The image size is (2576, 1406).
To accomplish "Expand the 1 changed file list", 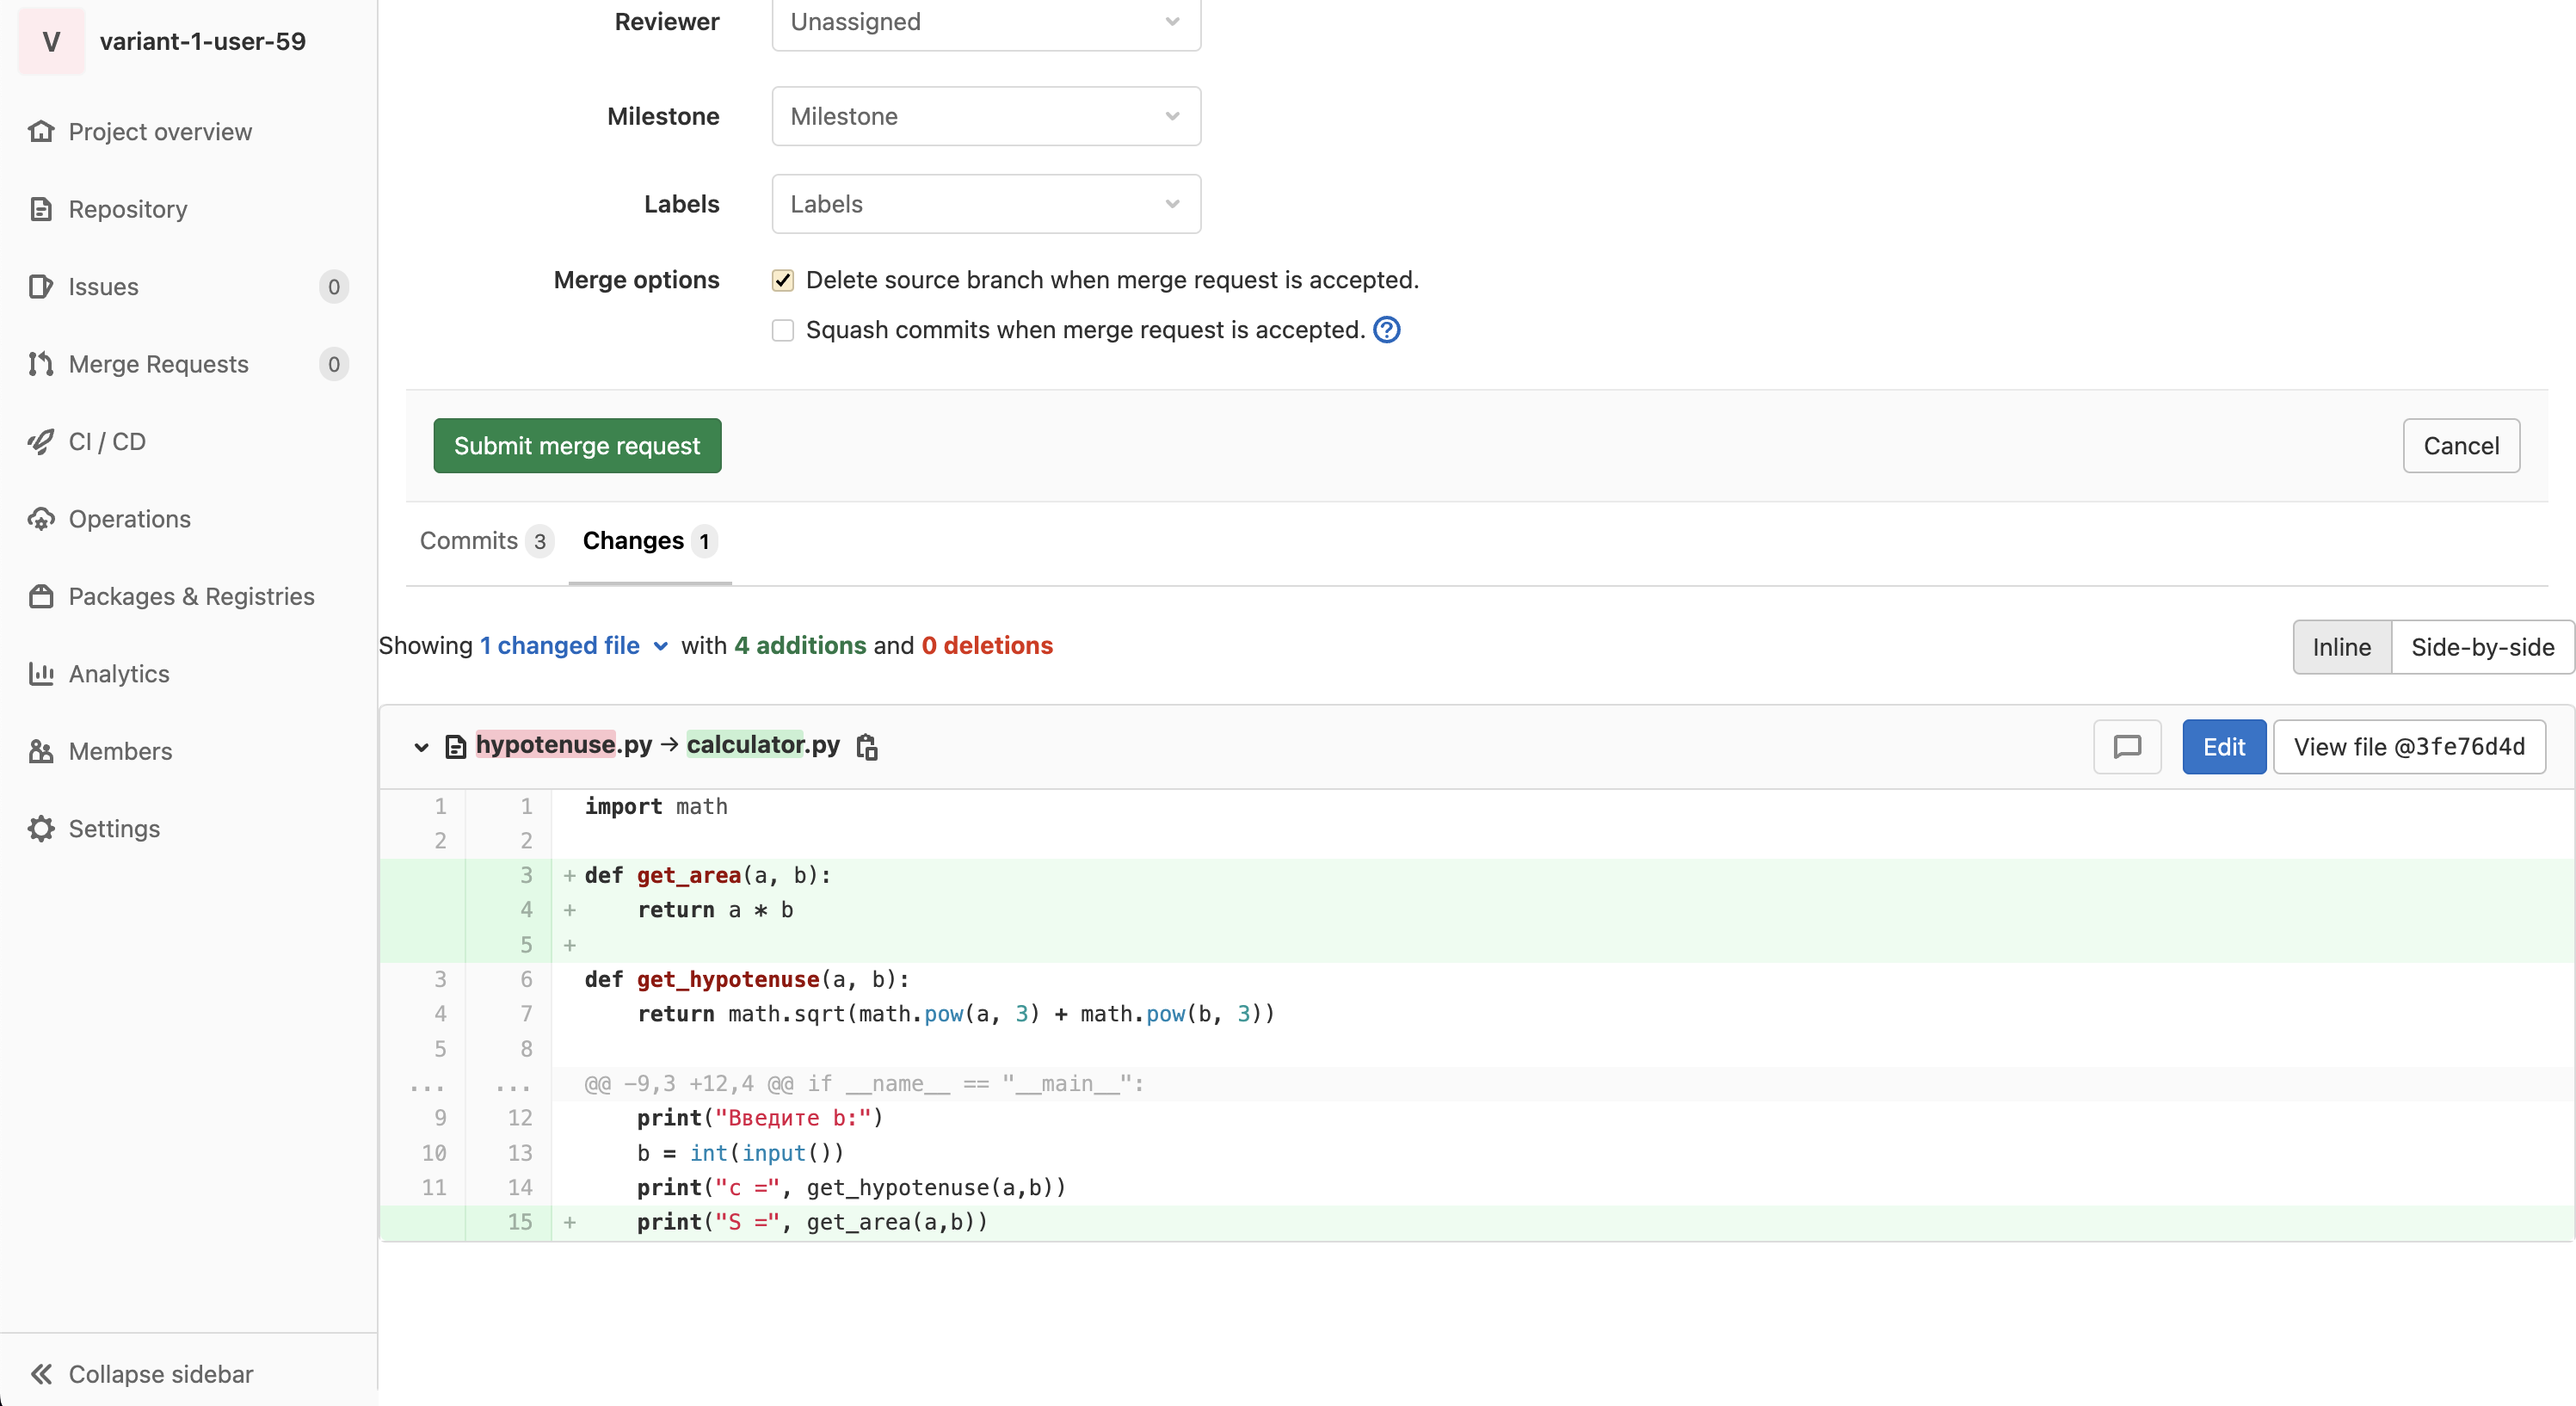I will [573, 646].
